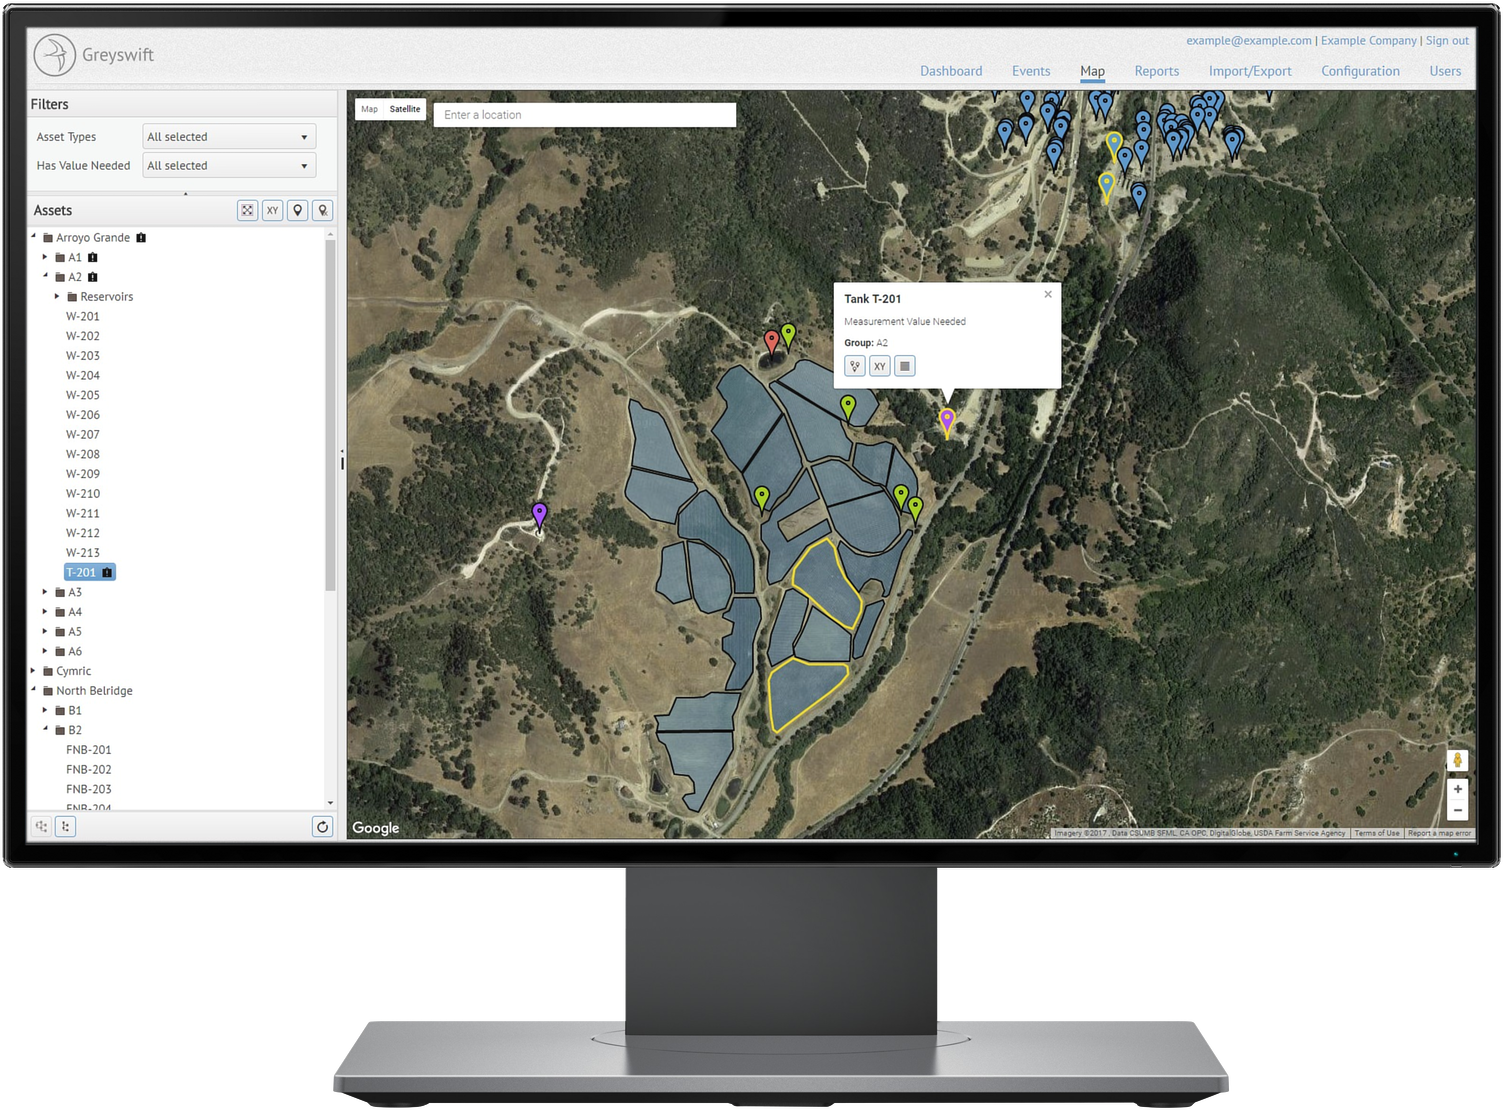Click the details list icon in Tank T-201 popup
The image size is (1504, 1110).
[904, 366]
